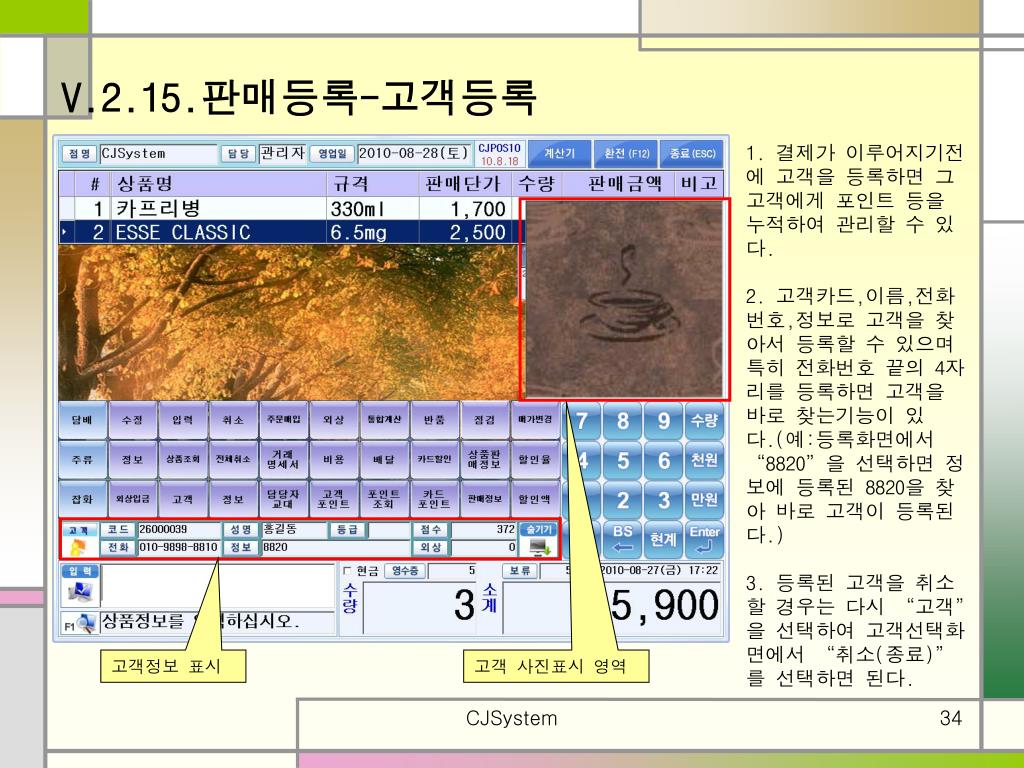
Task: Click the 취소 cancel button
Action: [x=232, y=420]
